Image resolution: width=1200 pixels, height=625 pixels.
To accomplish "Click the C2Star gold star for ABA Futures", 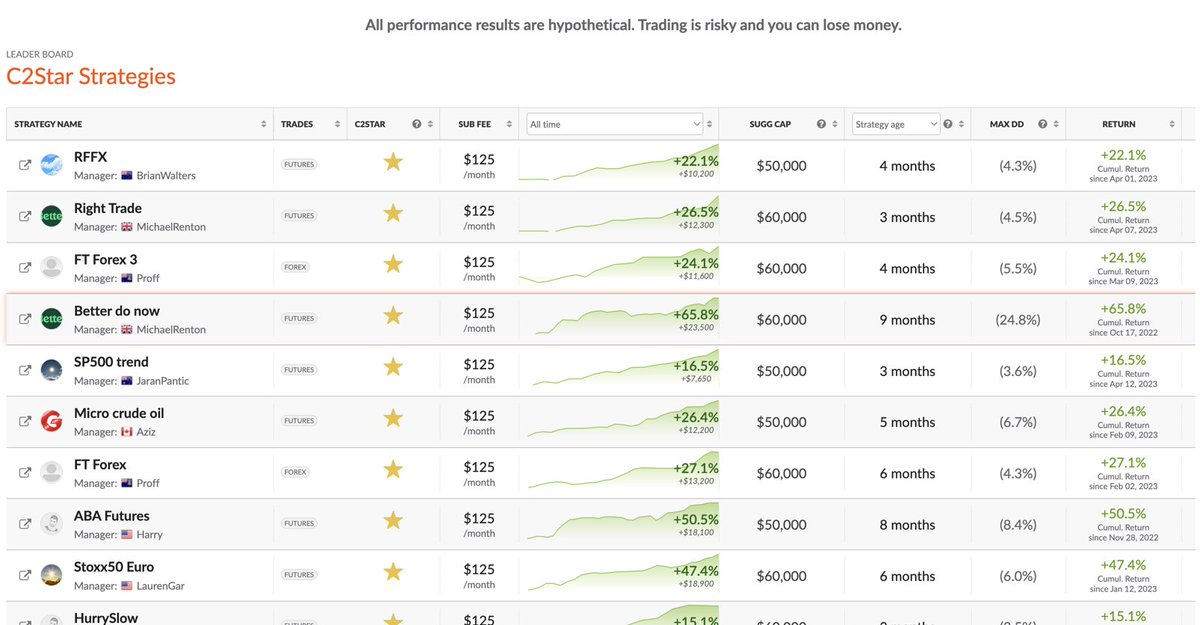I will [x=393, y=521].
